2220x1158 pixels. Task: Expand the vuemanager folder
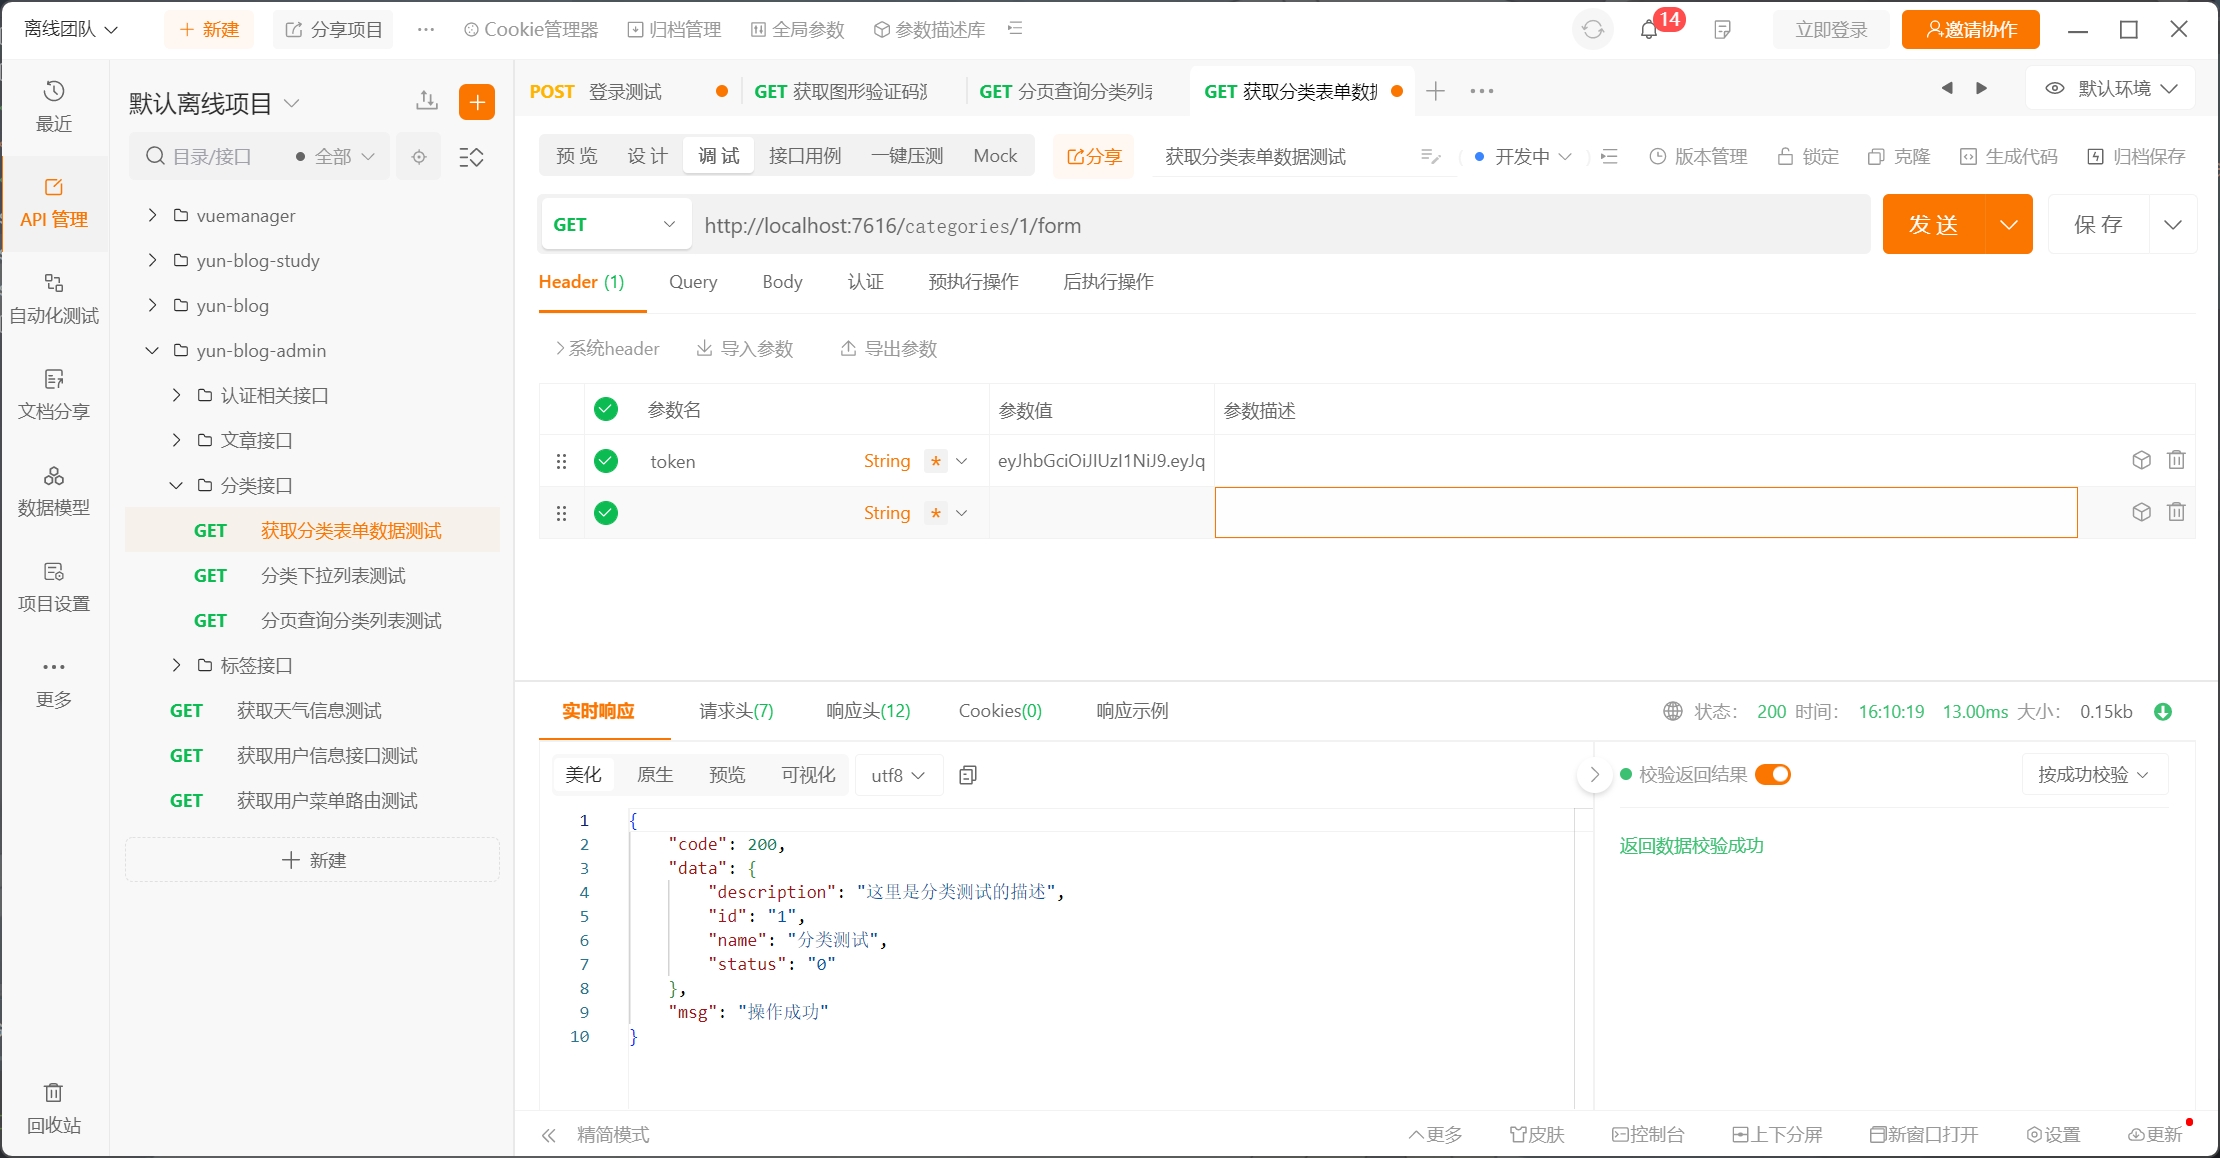pyautogui.click(x=152, y=215)
